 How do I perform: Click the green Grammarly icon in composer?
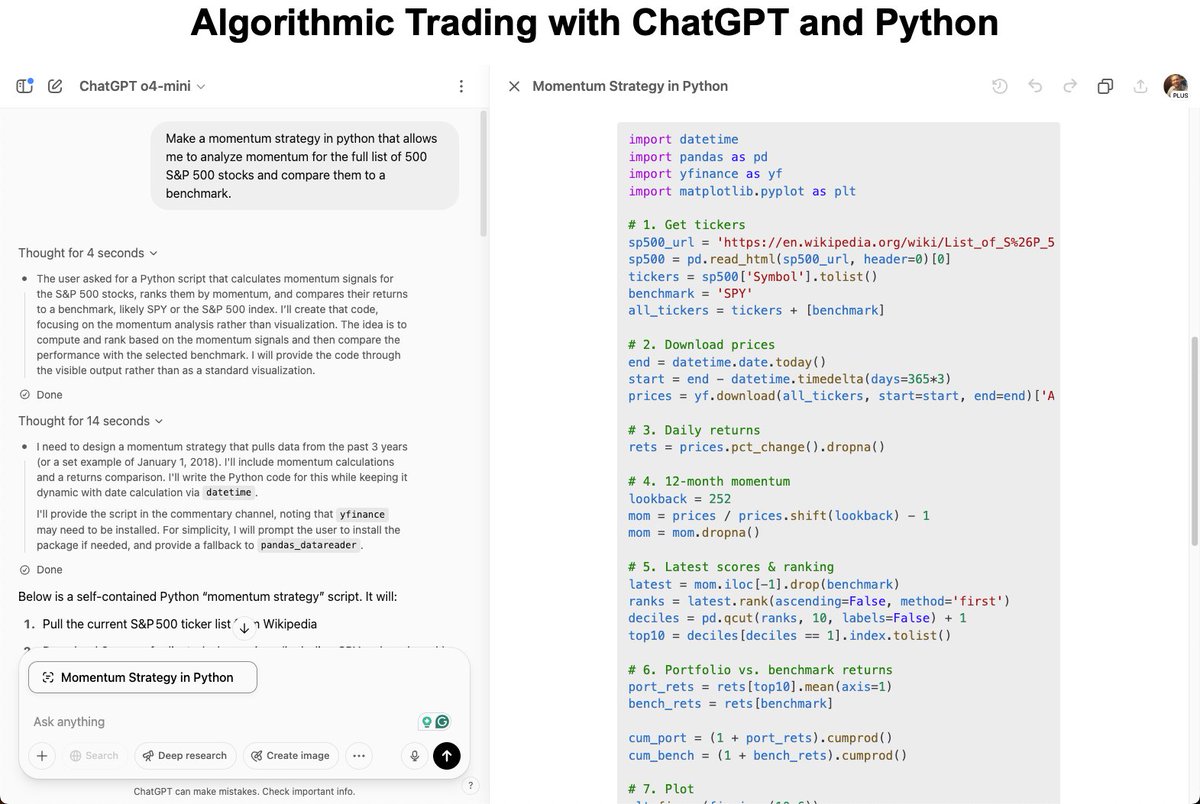[x=442, y=722]
